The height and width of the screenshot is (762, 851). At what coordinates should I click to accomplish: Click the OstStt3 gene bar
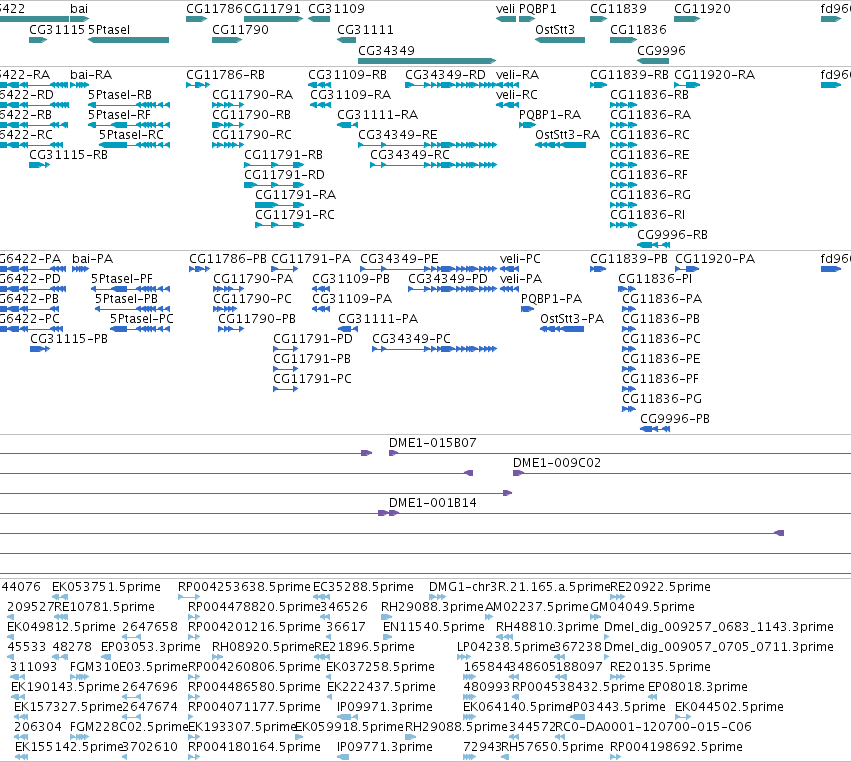click(560, 40)
